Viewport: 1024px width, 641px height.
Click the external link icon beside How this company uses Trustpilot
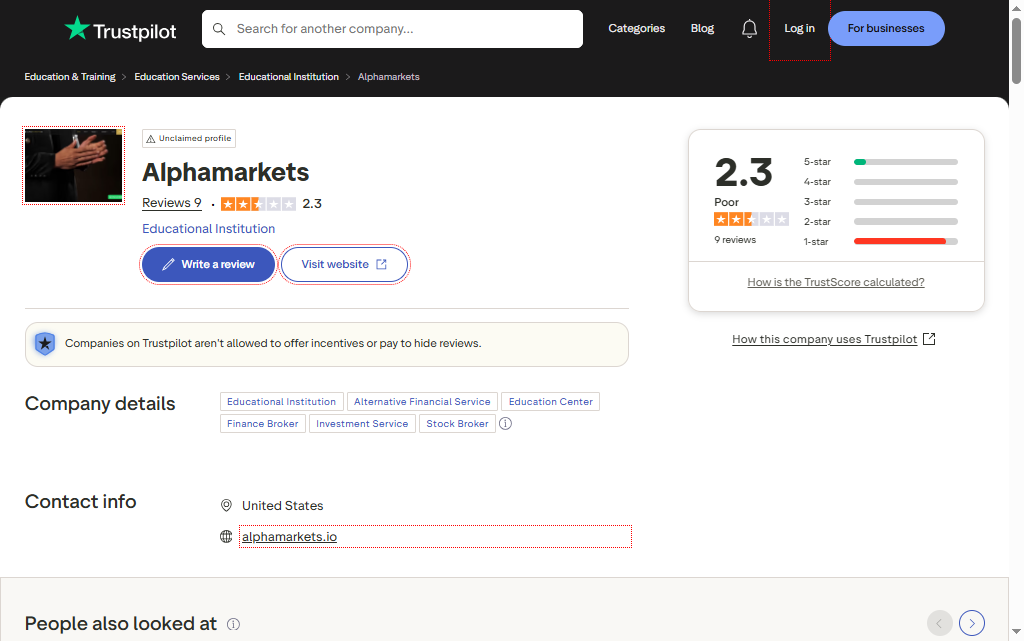click(929, 339)
